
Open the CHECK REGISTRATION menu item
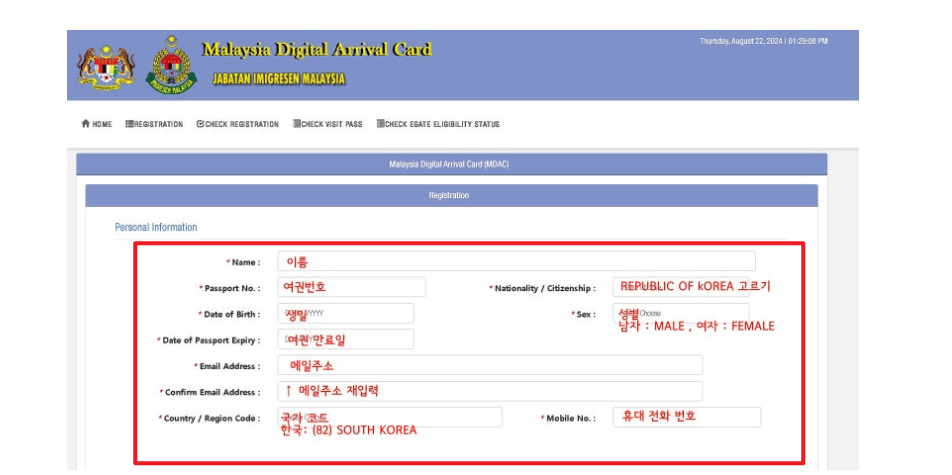coord(237,124)
